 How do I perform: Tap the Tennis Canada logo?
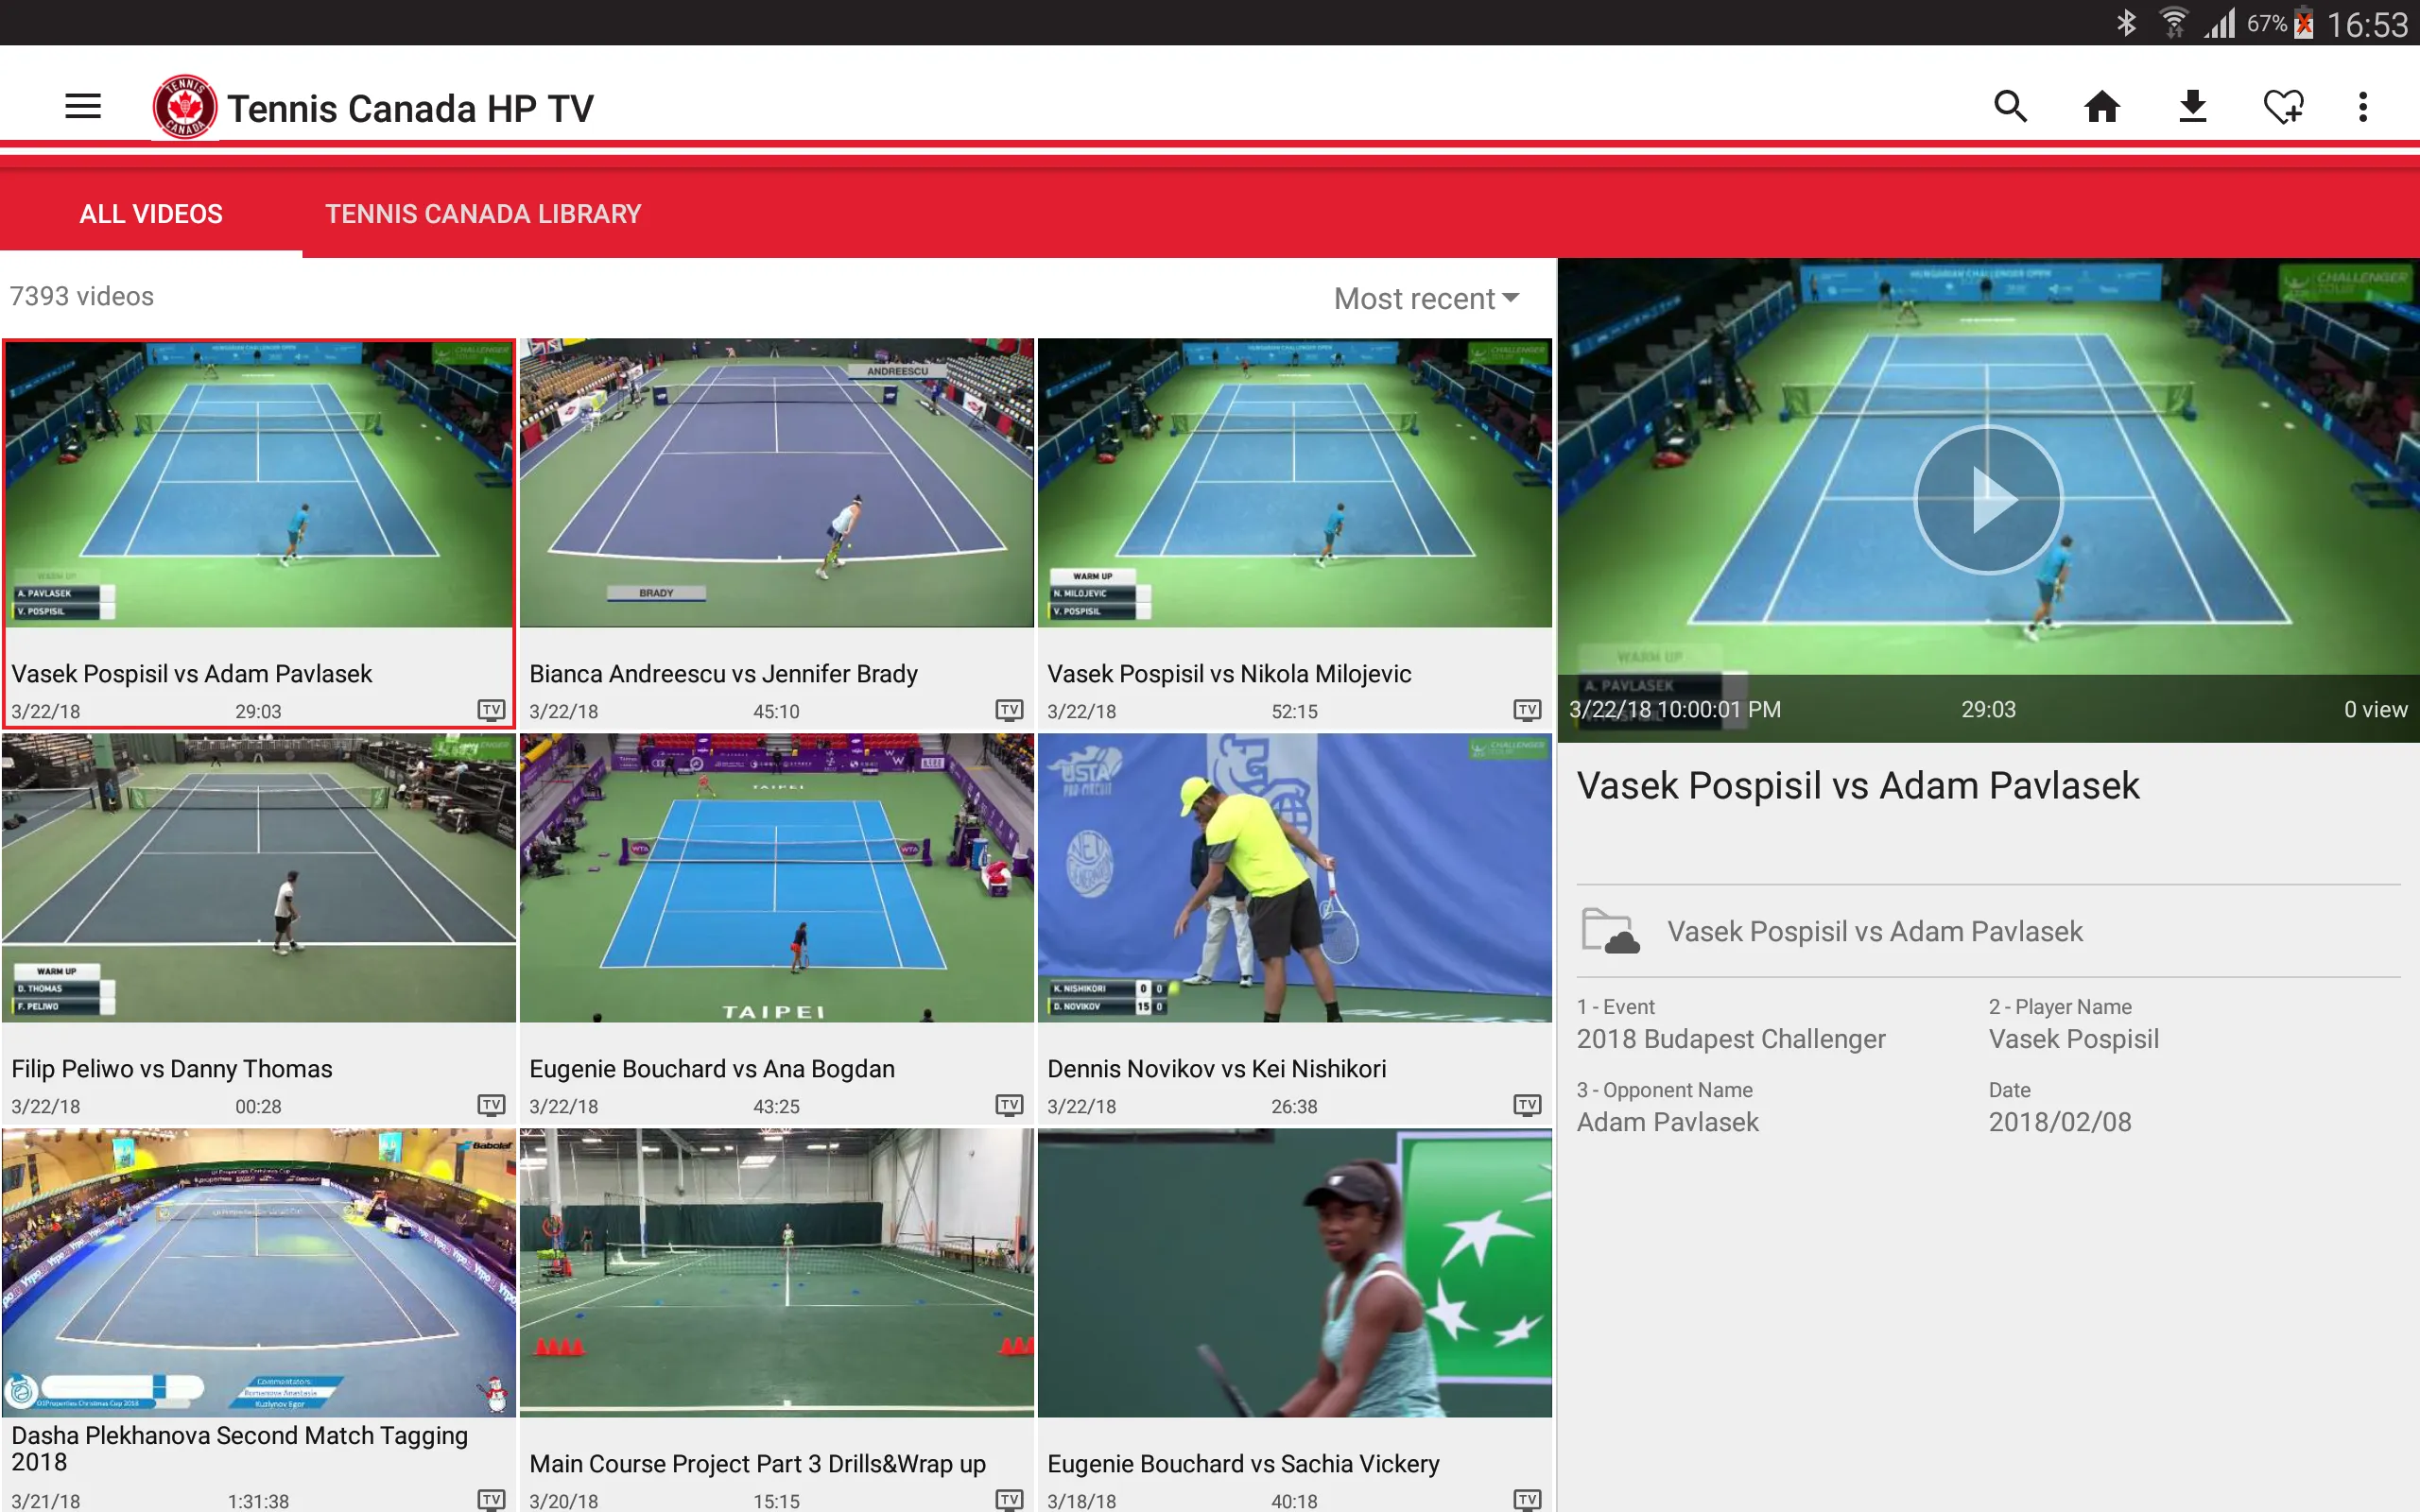pos(184,107)
